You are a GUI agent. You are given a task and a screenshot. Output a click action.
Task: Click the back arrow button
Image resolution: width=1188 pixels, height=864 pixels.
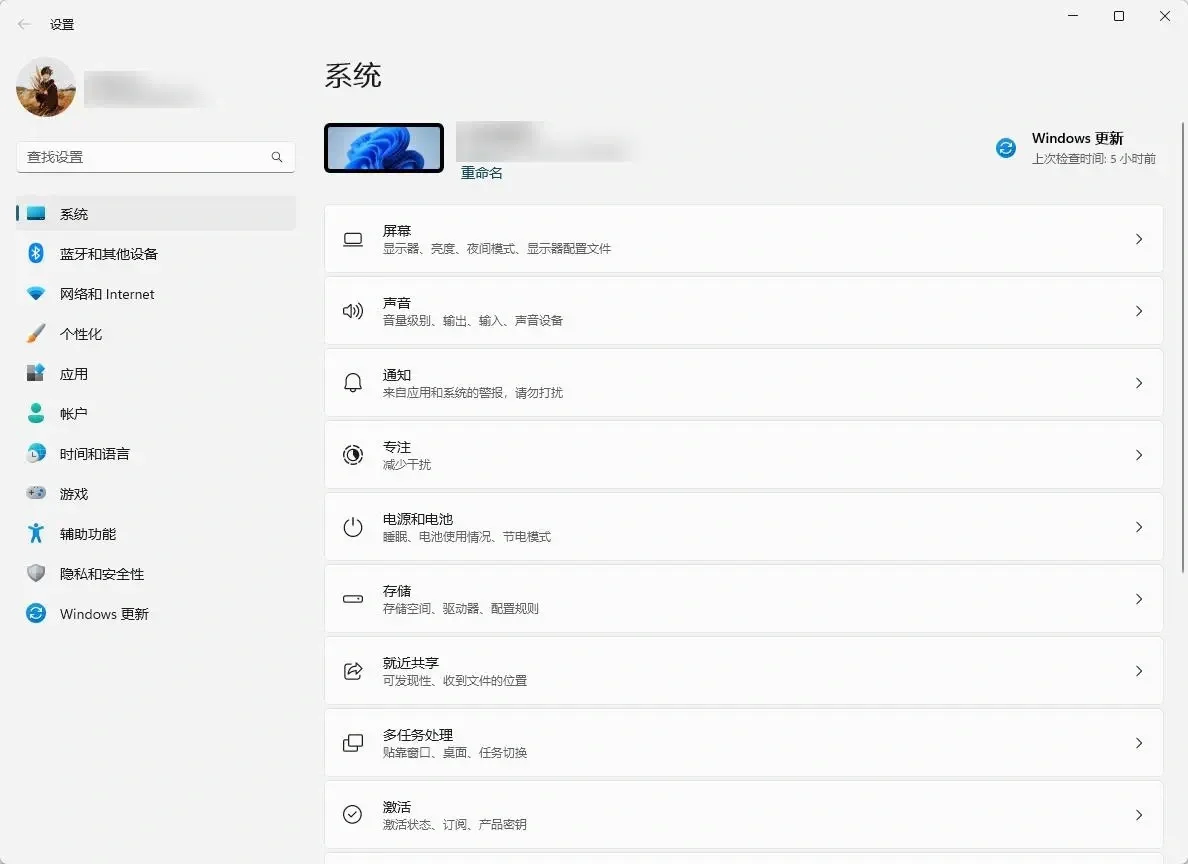[x=23, y=23]
